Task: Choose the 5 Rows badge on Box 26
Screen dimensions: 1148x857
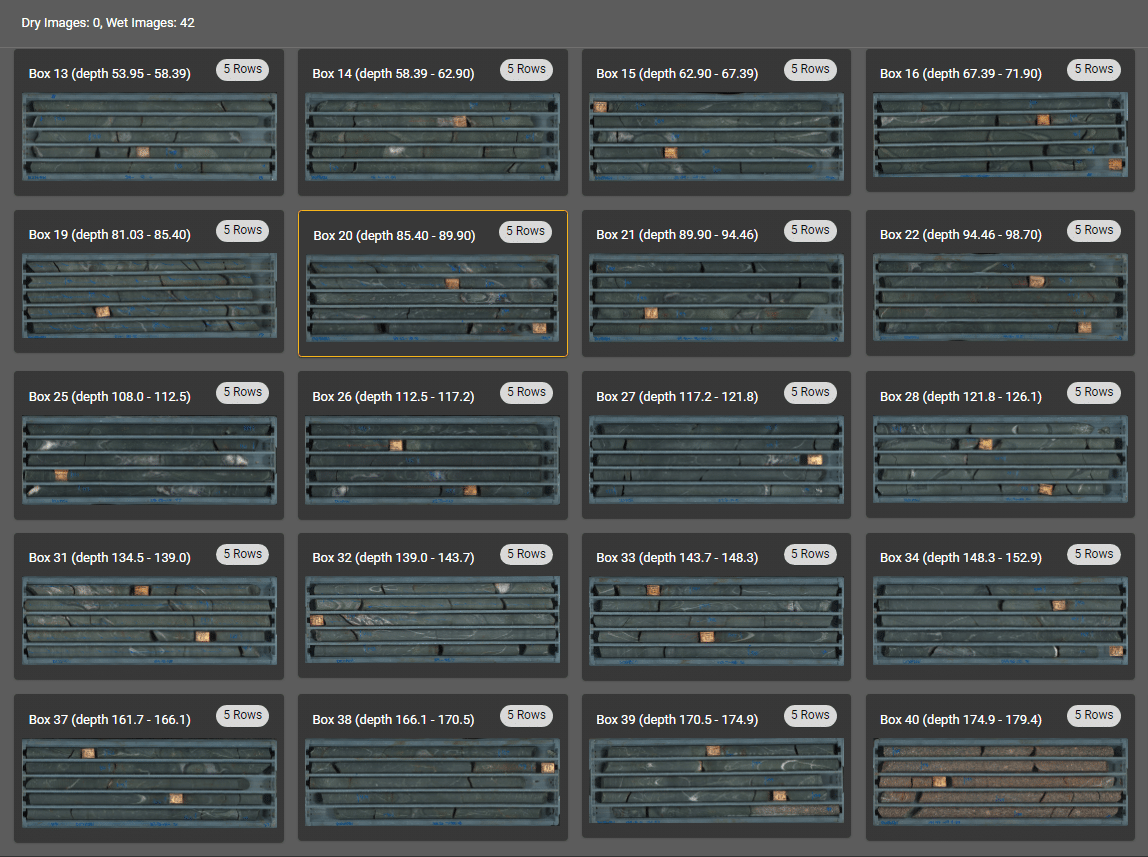Action: point(526,392)
